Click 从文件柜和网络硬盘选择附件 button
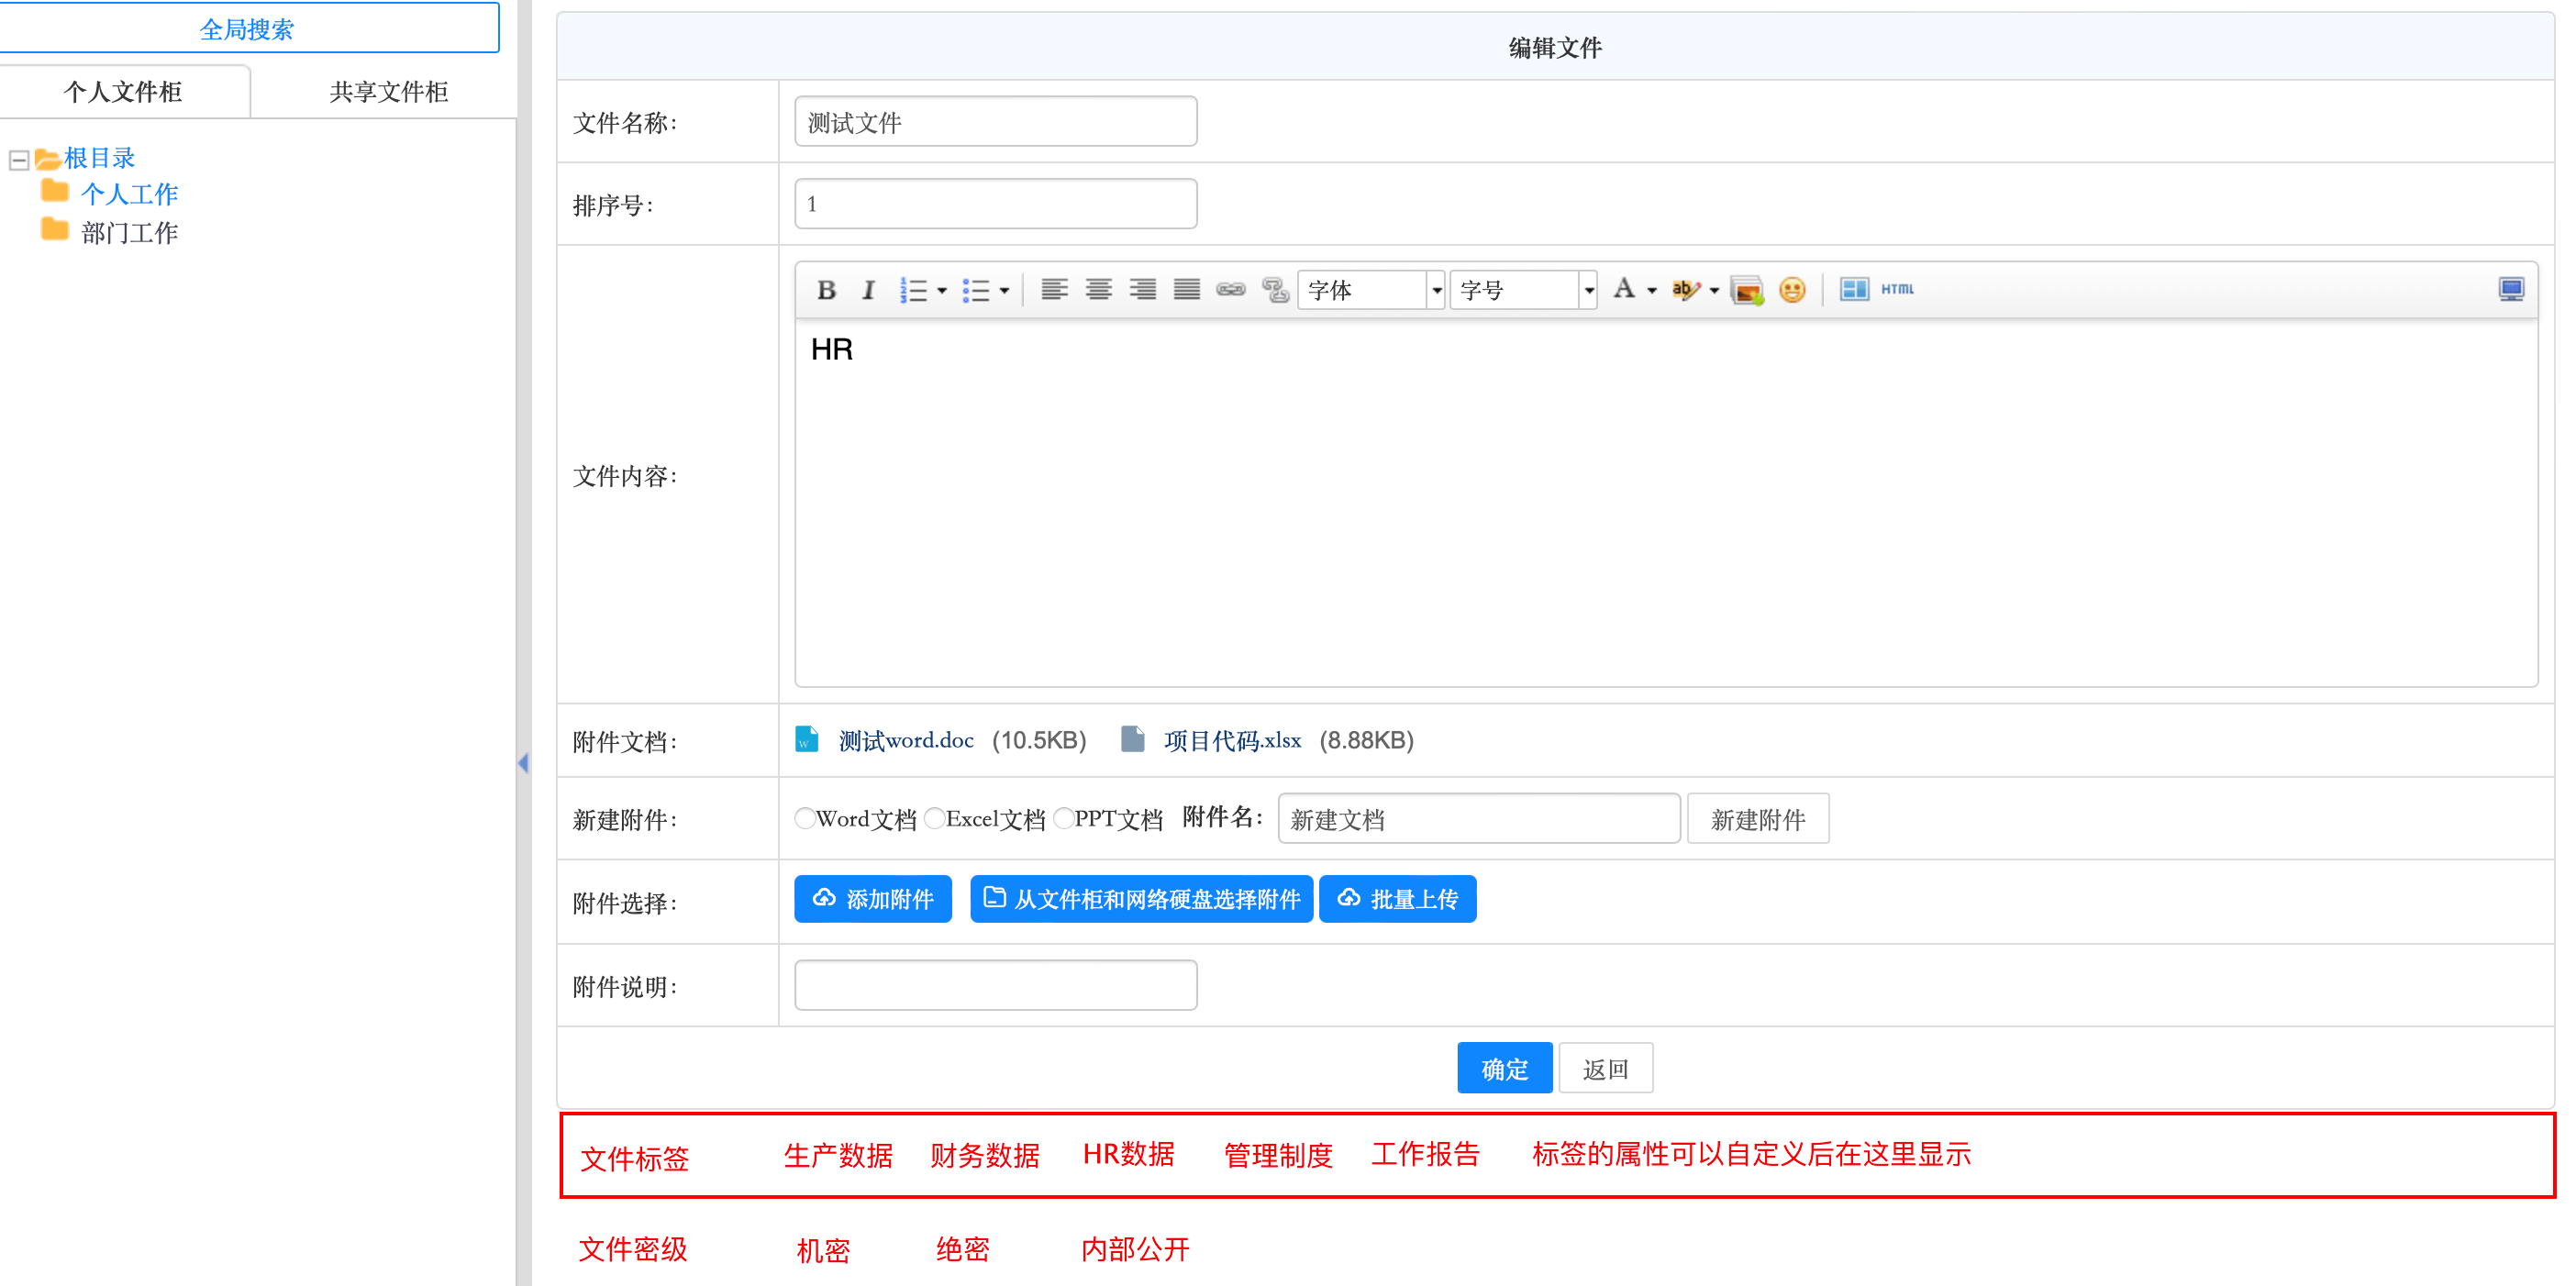 [x=1141, y=899]
